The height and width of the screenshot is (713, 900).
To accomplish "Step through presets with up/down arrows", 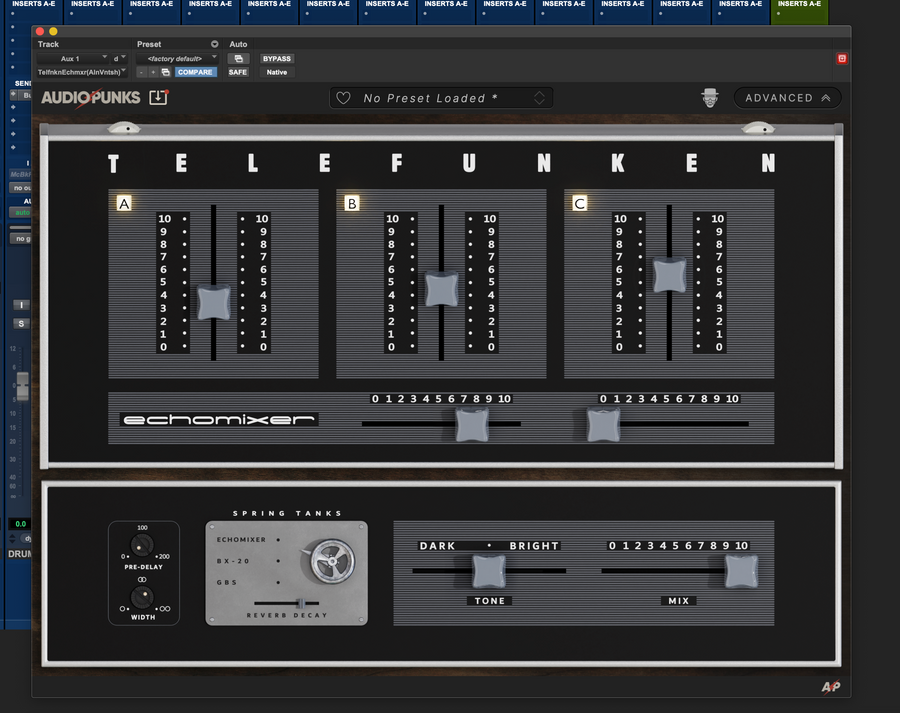I will 539,98.
